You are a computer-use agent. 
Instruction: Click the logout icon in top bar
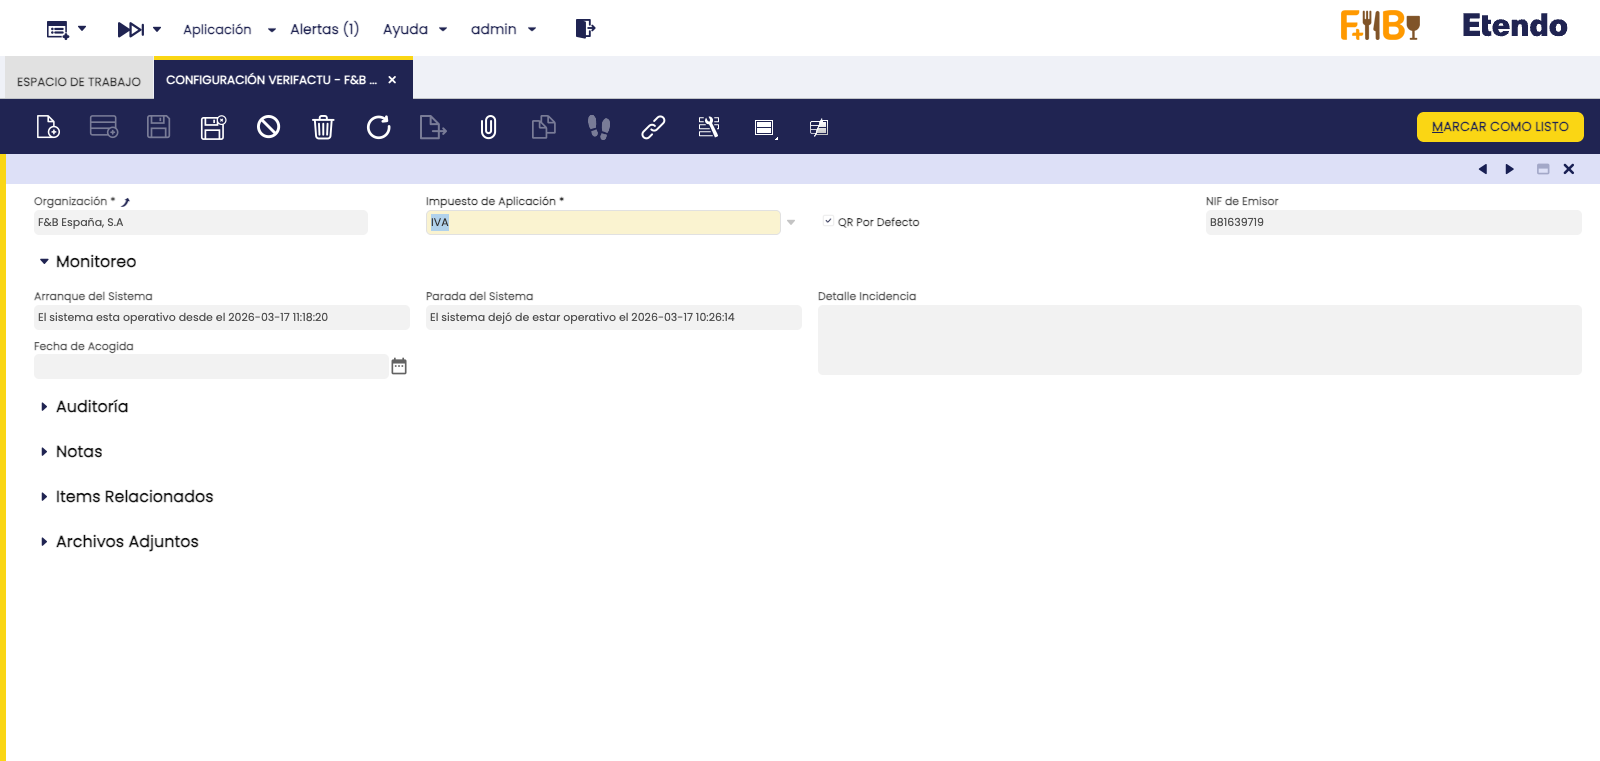(x=585, y=29)
